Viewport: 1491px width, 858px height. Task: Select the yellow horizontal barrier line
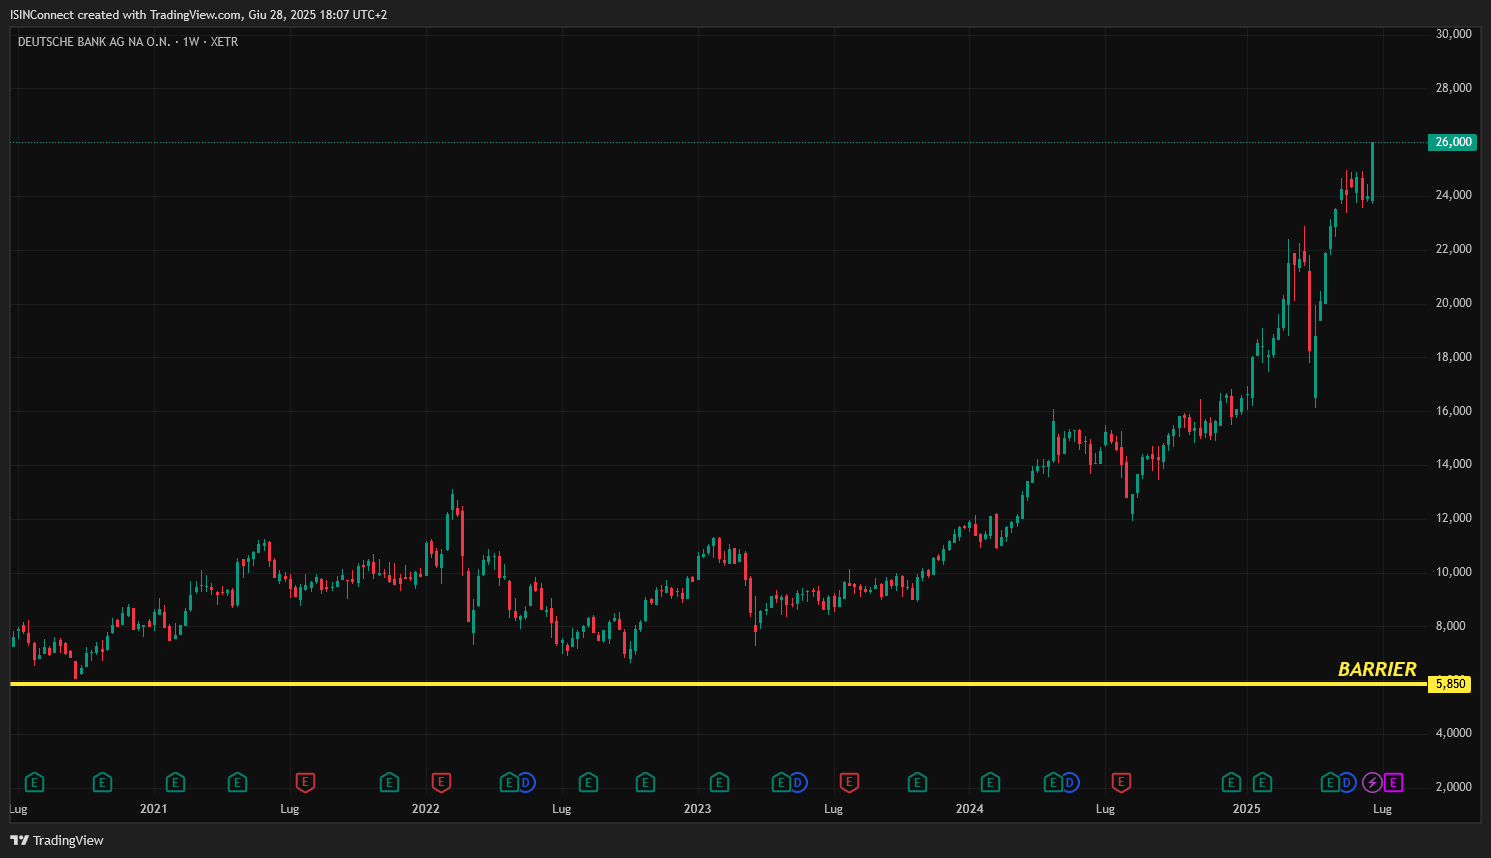(x=719, y=684)
